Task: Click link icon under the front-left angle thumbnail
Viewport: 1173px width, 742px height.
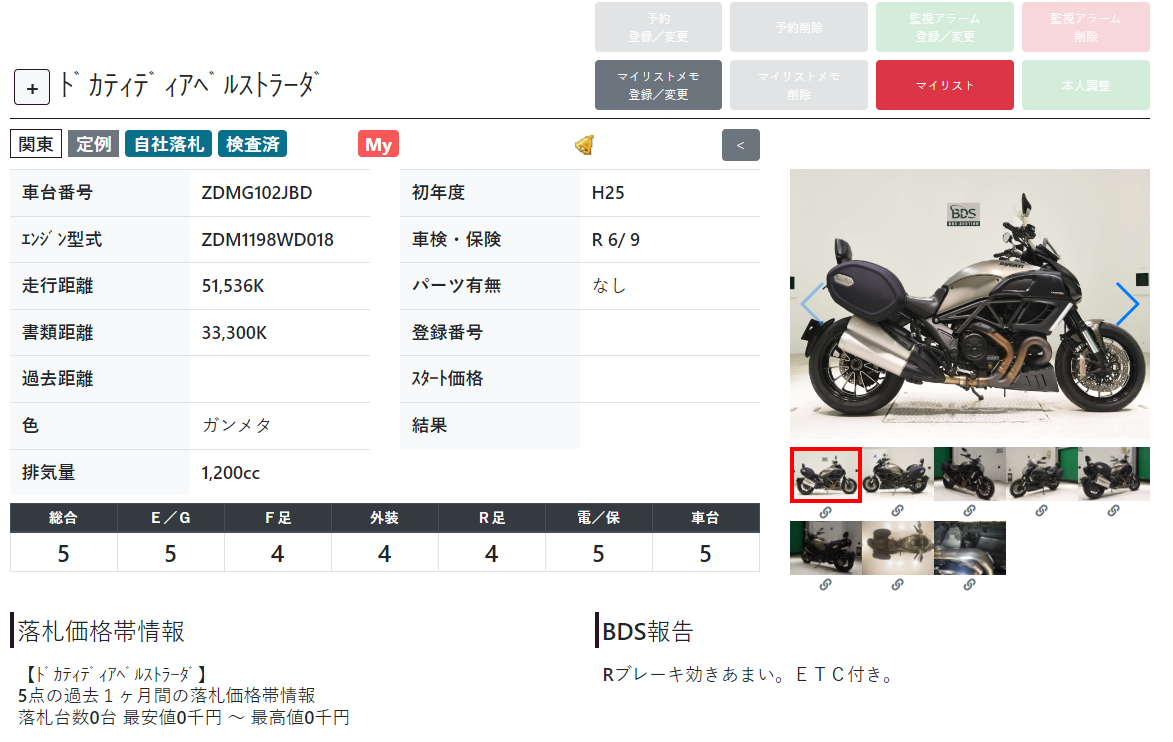Action: tap(1041, 511)
